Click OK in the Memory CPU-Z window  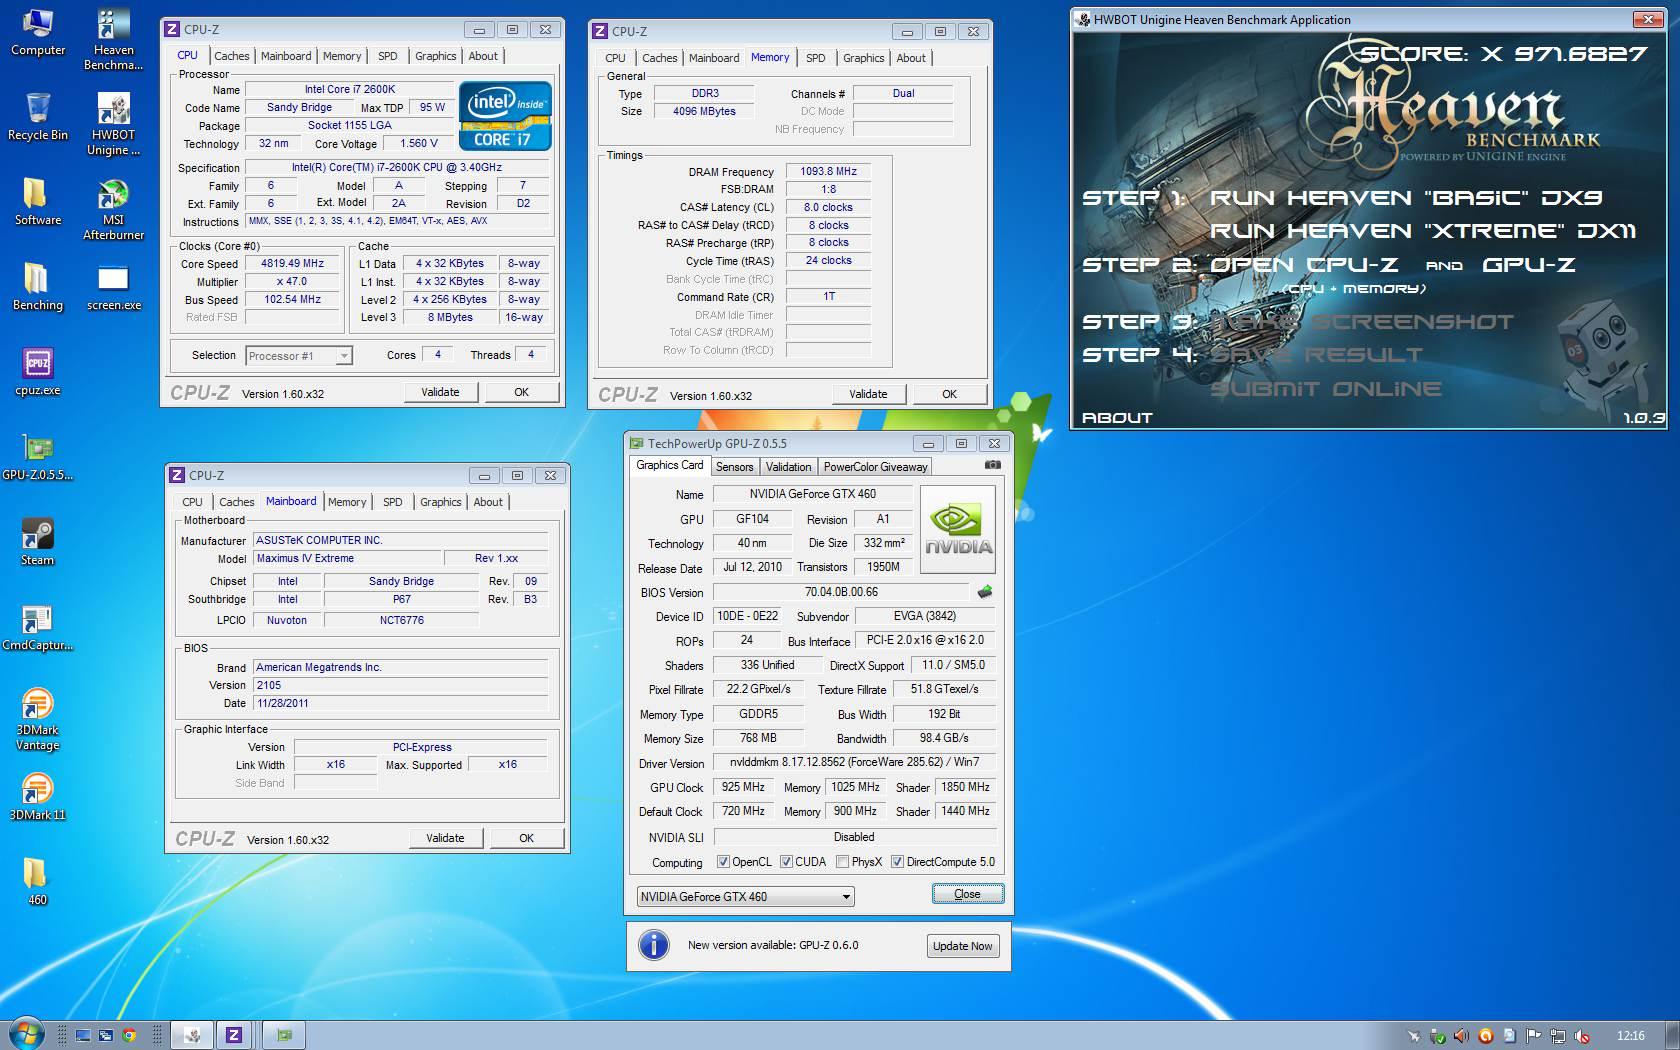click(x=949, y=394)
